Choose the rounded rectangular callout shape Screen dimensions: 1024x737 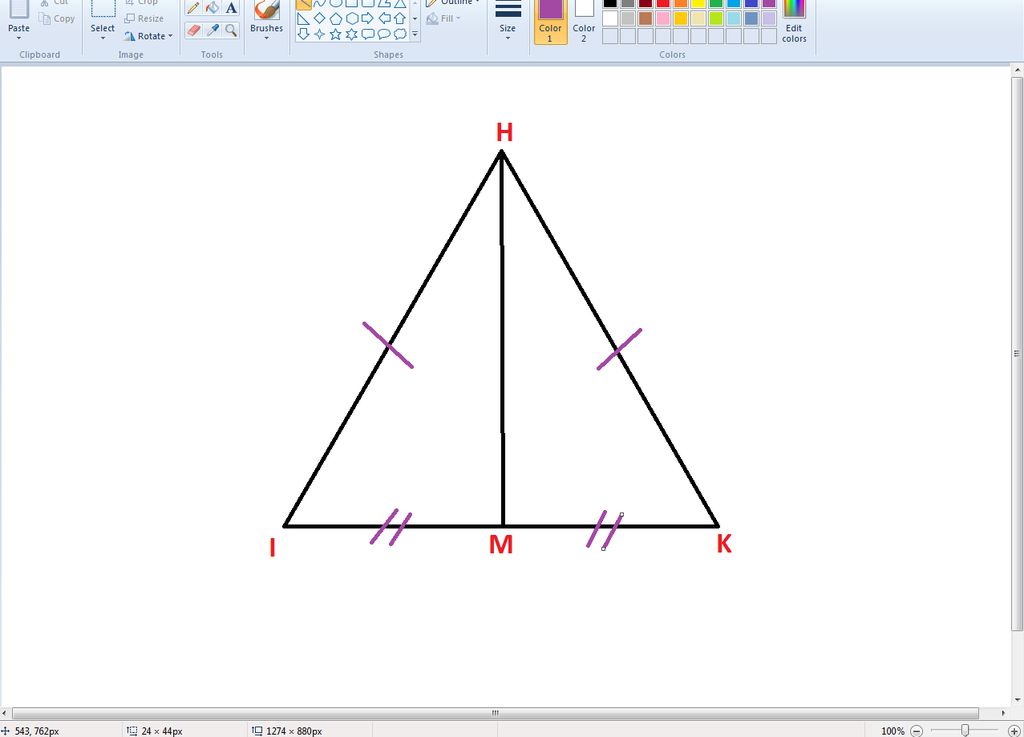pyautogui.click(x=368, y=34)
